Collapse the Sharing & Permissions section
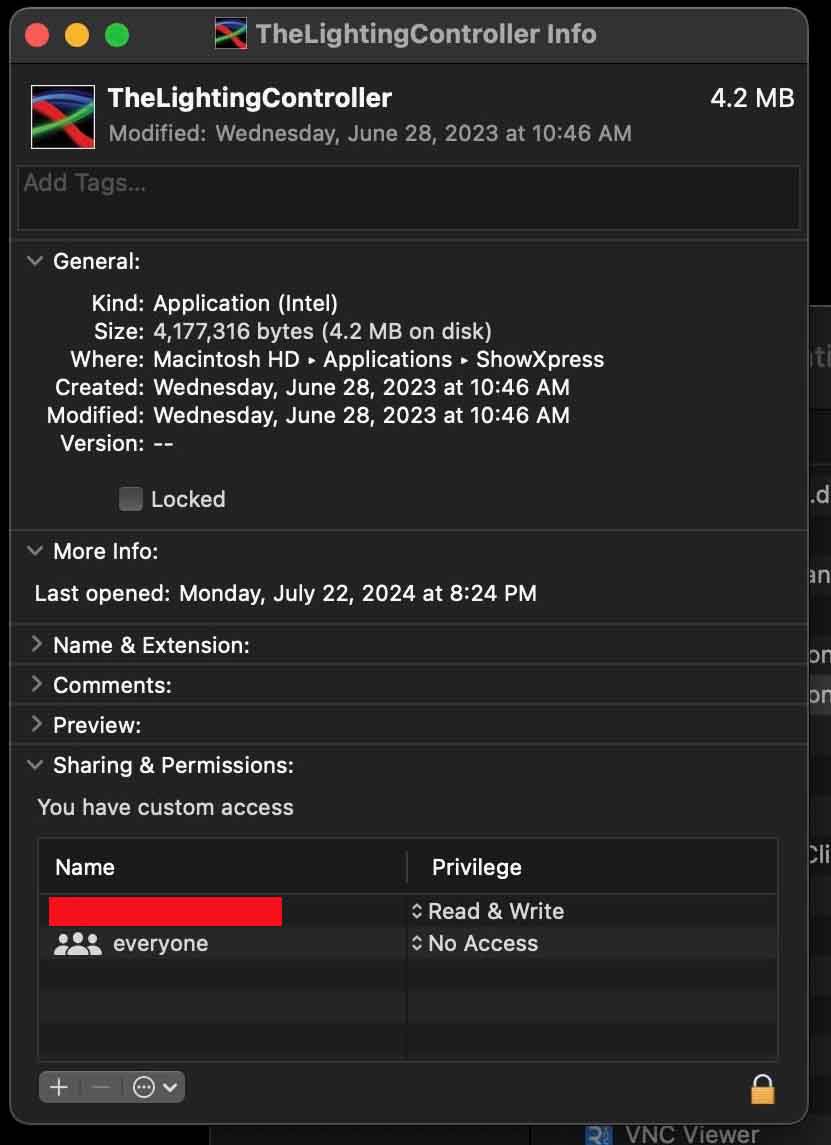831x1145 pixels. (35, 765)
